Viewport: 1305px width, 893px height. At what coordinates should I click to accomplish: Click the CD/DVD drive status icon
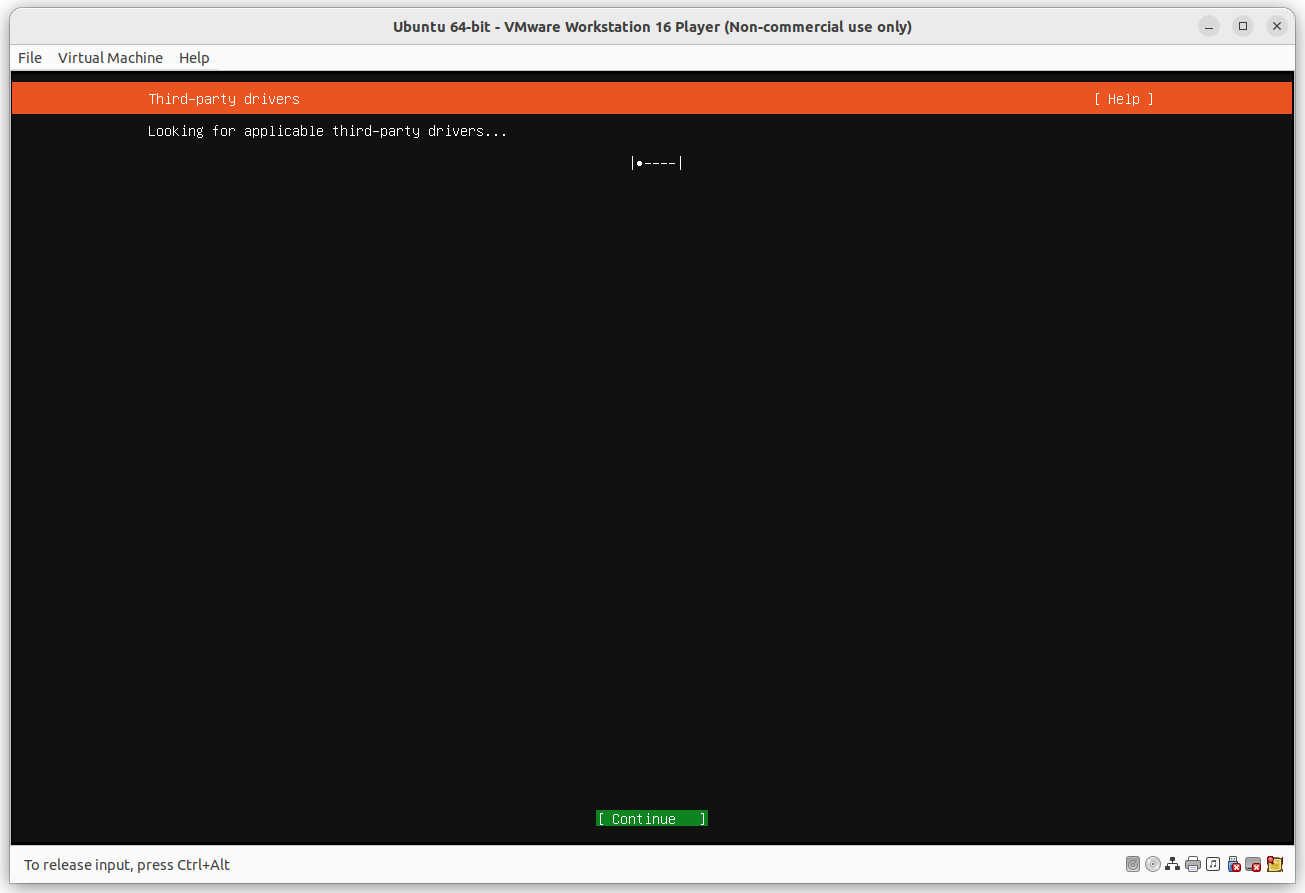1152,864
